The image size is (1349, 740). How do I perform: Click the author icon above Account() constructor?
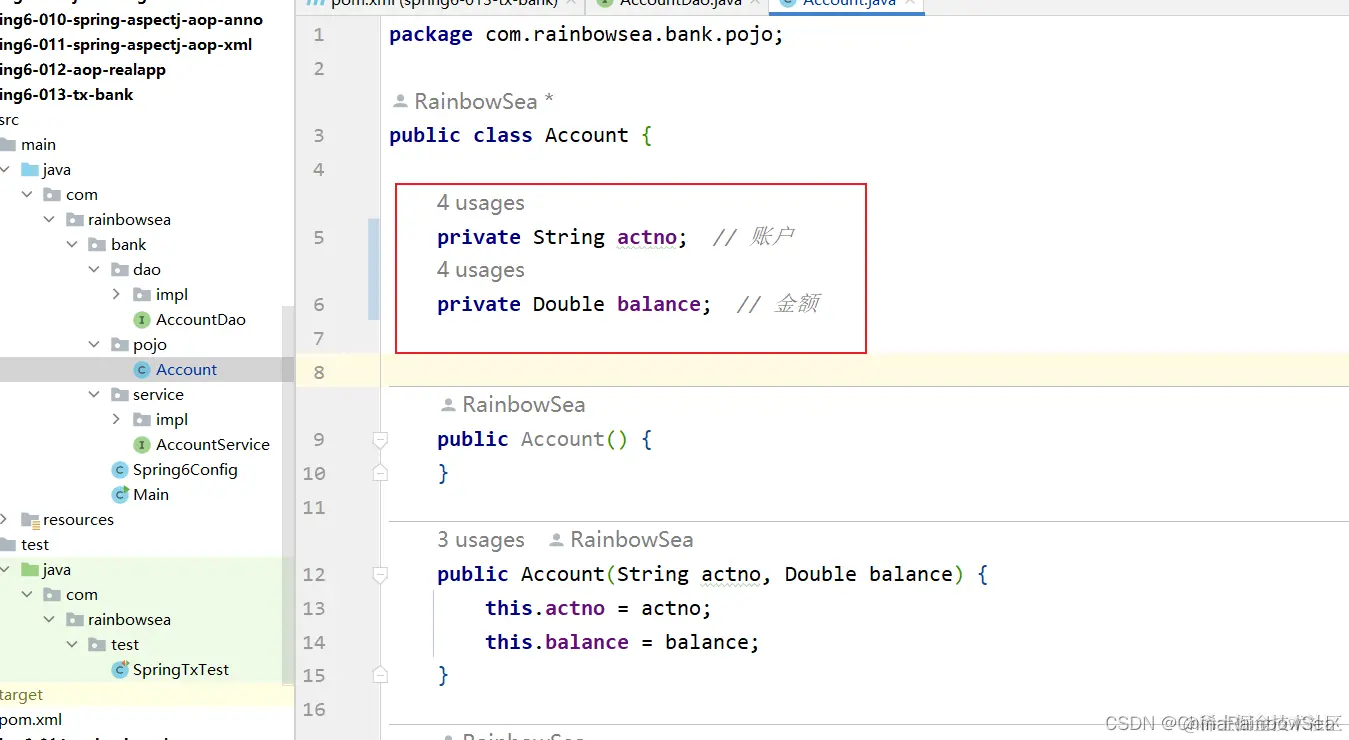[x=448, y=405]
